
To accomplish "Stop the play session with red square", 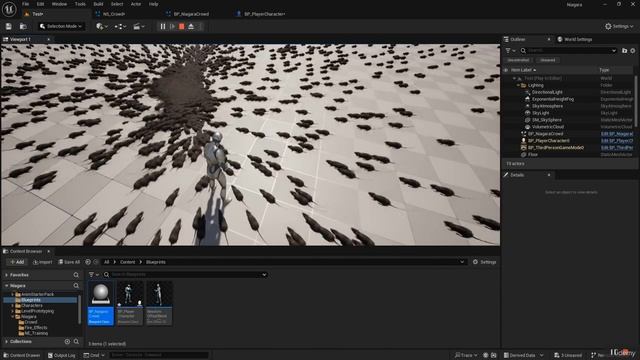I will [182, 27].
